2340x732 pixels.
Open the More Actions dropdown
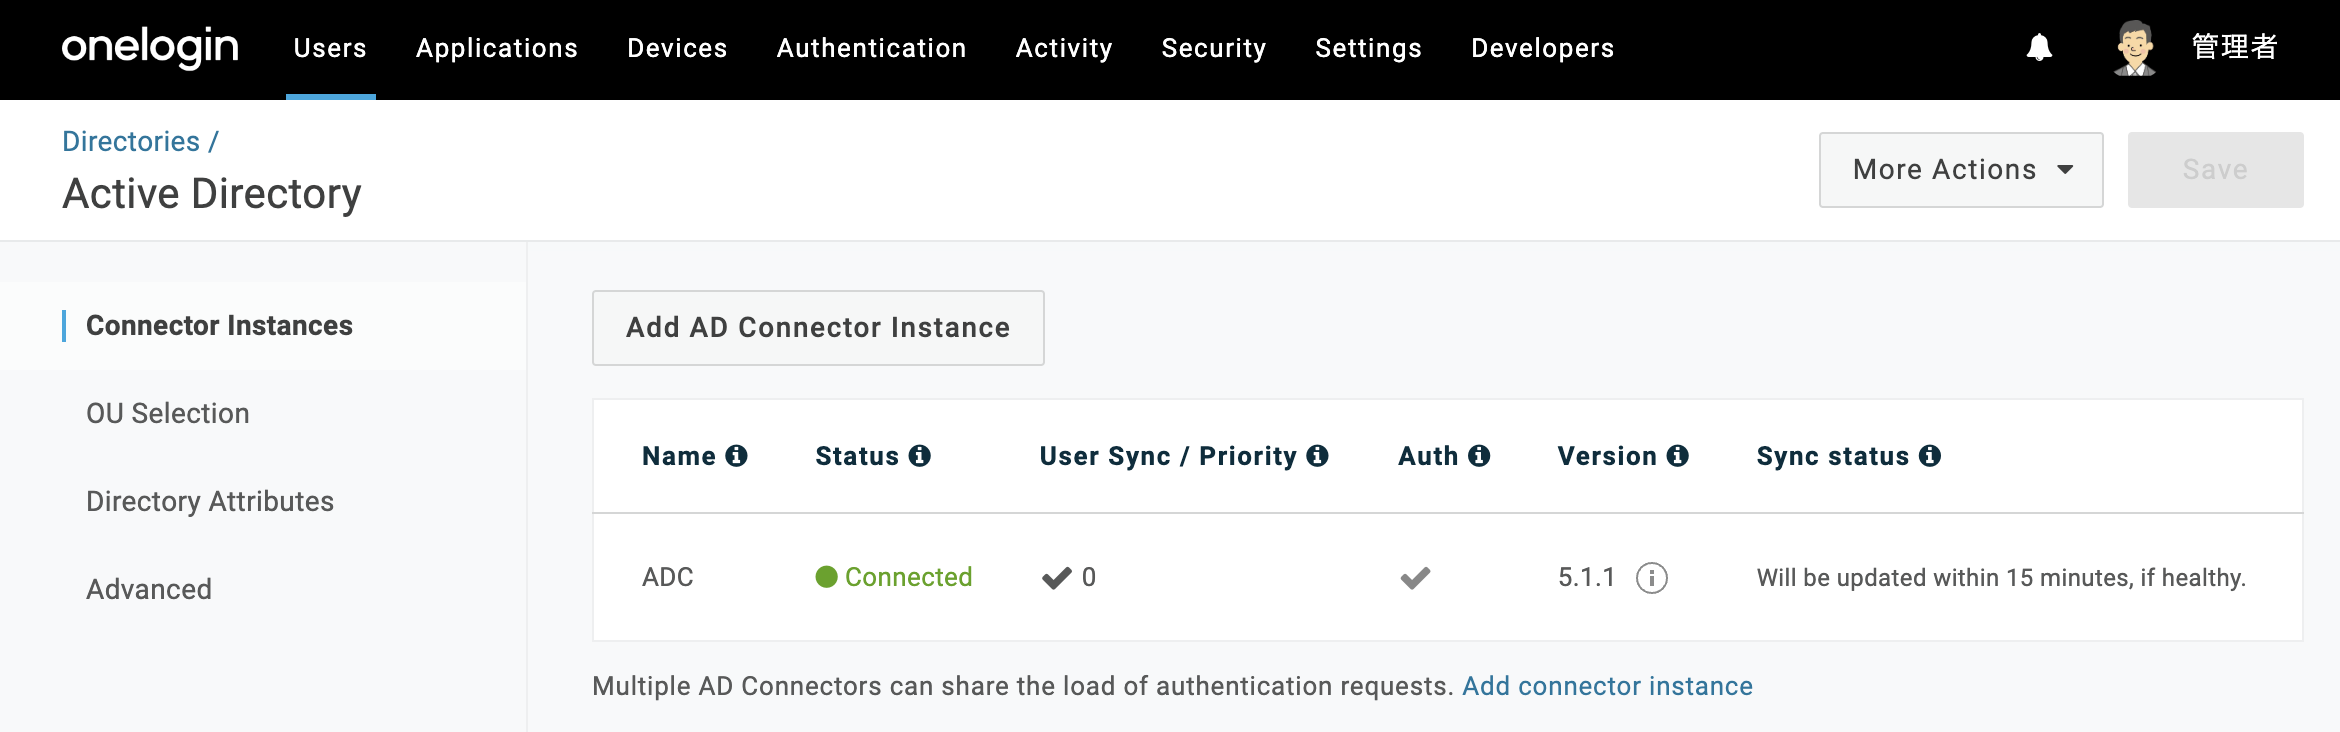coord(1961,170)
